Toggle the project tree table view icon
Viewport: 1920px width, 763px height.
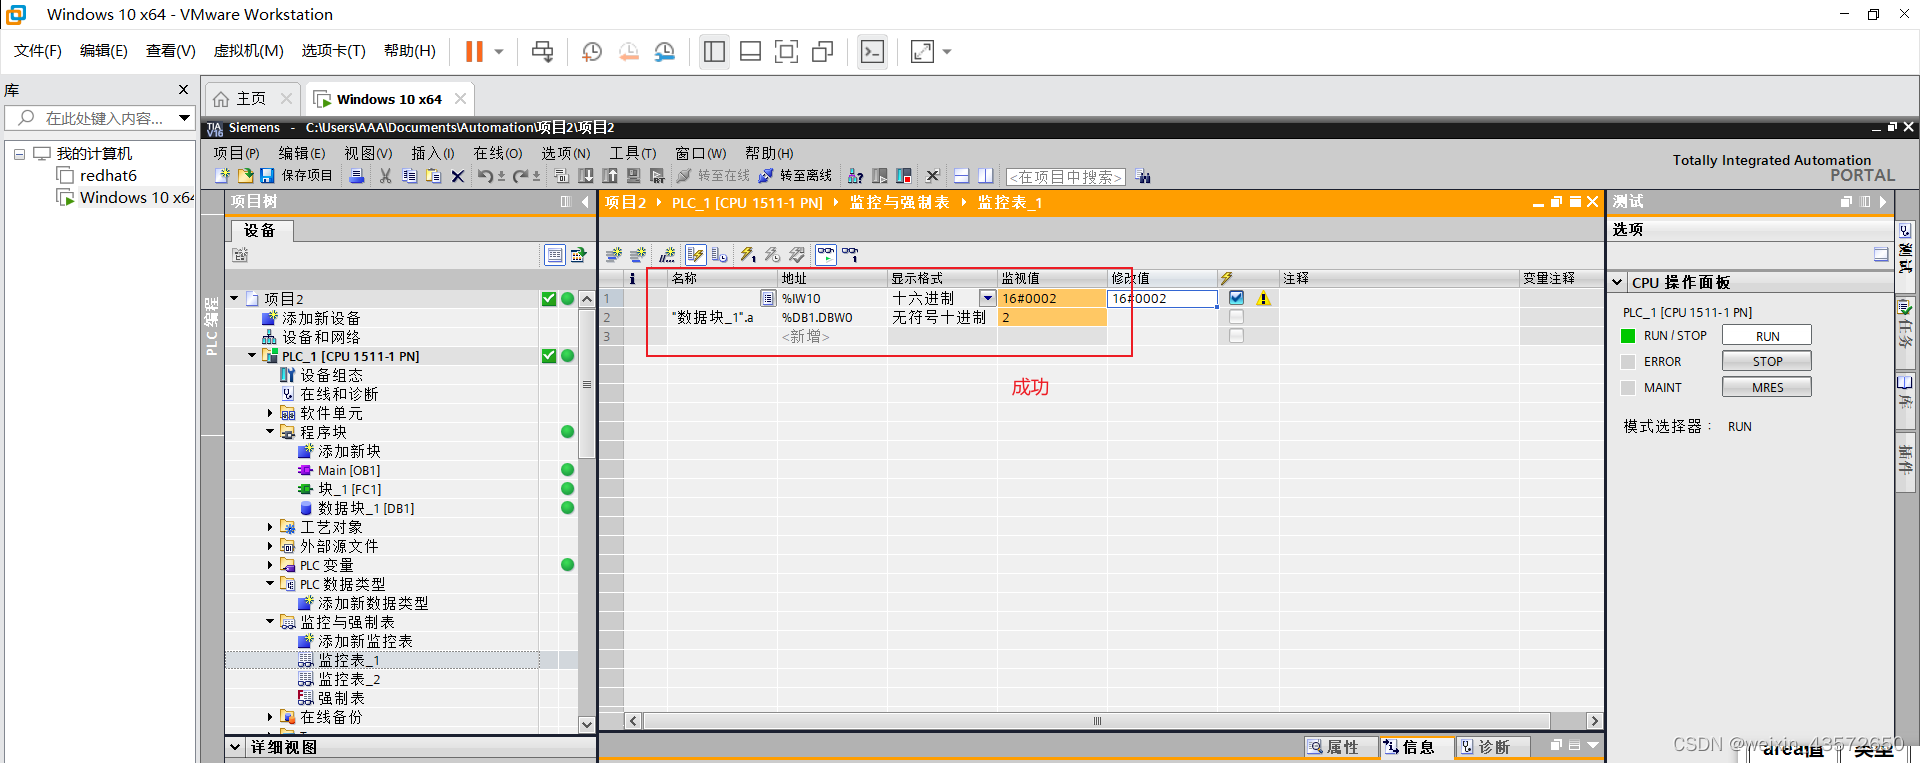(555, 255)
